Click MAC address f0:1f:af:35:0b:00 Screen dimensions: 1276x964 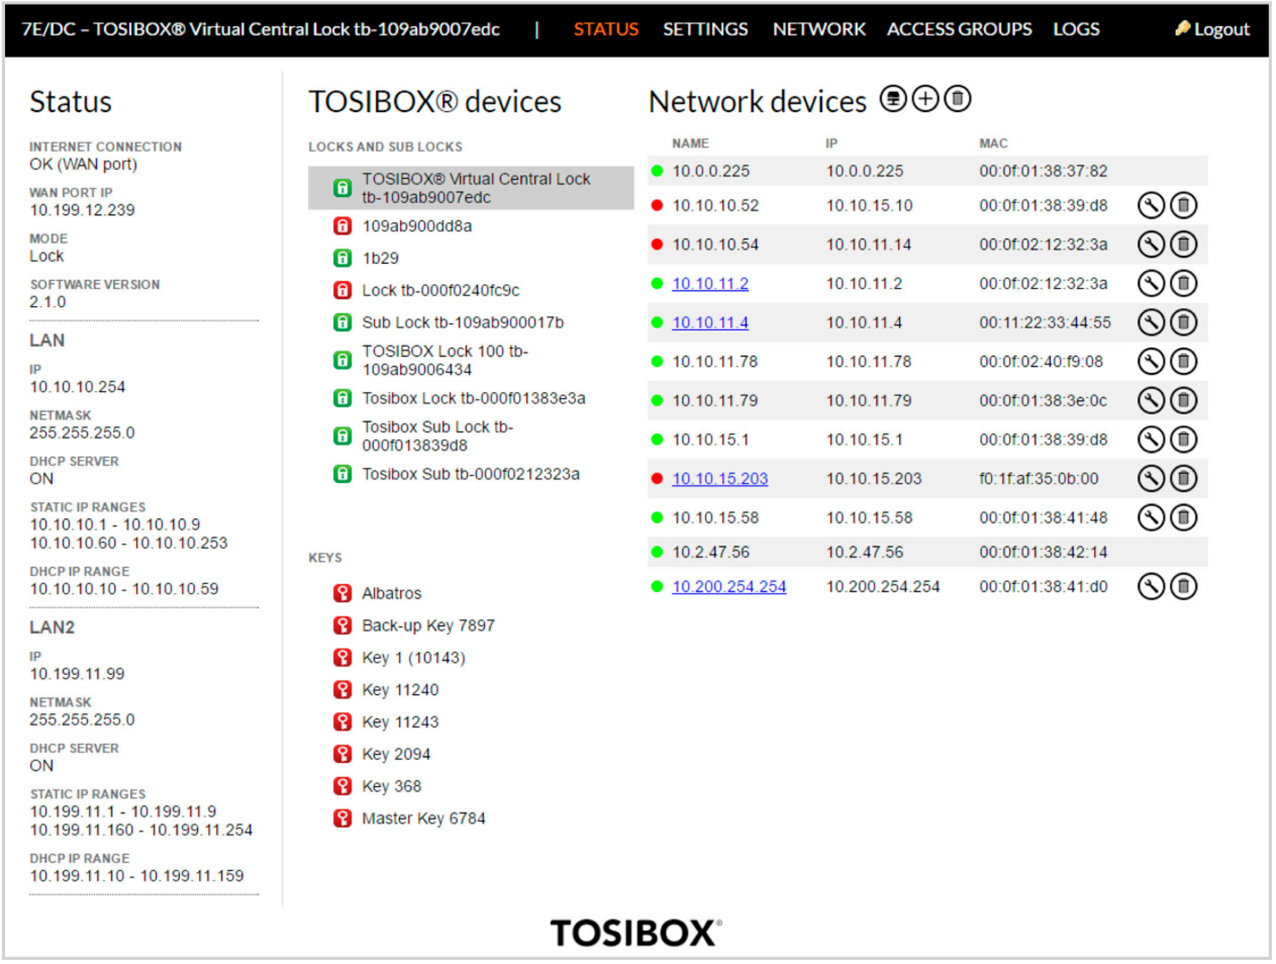(1039, 479)
